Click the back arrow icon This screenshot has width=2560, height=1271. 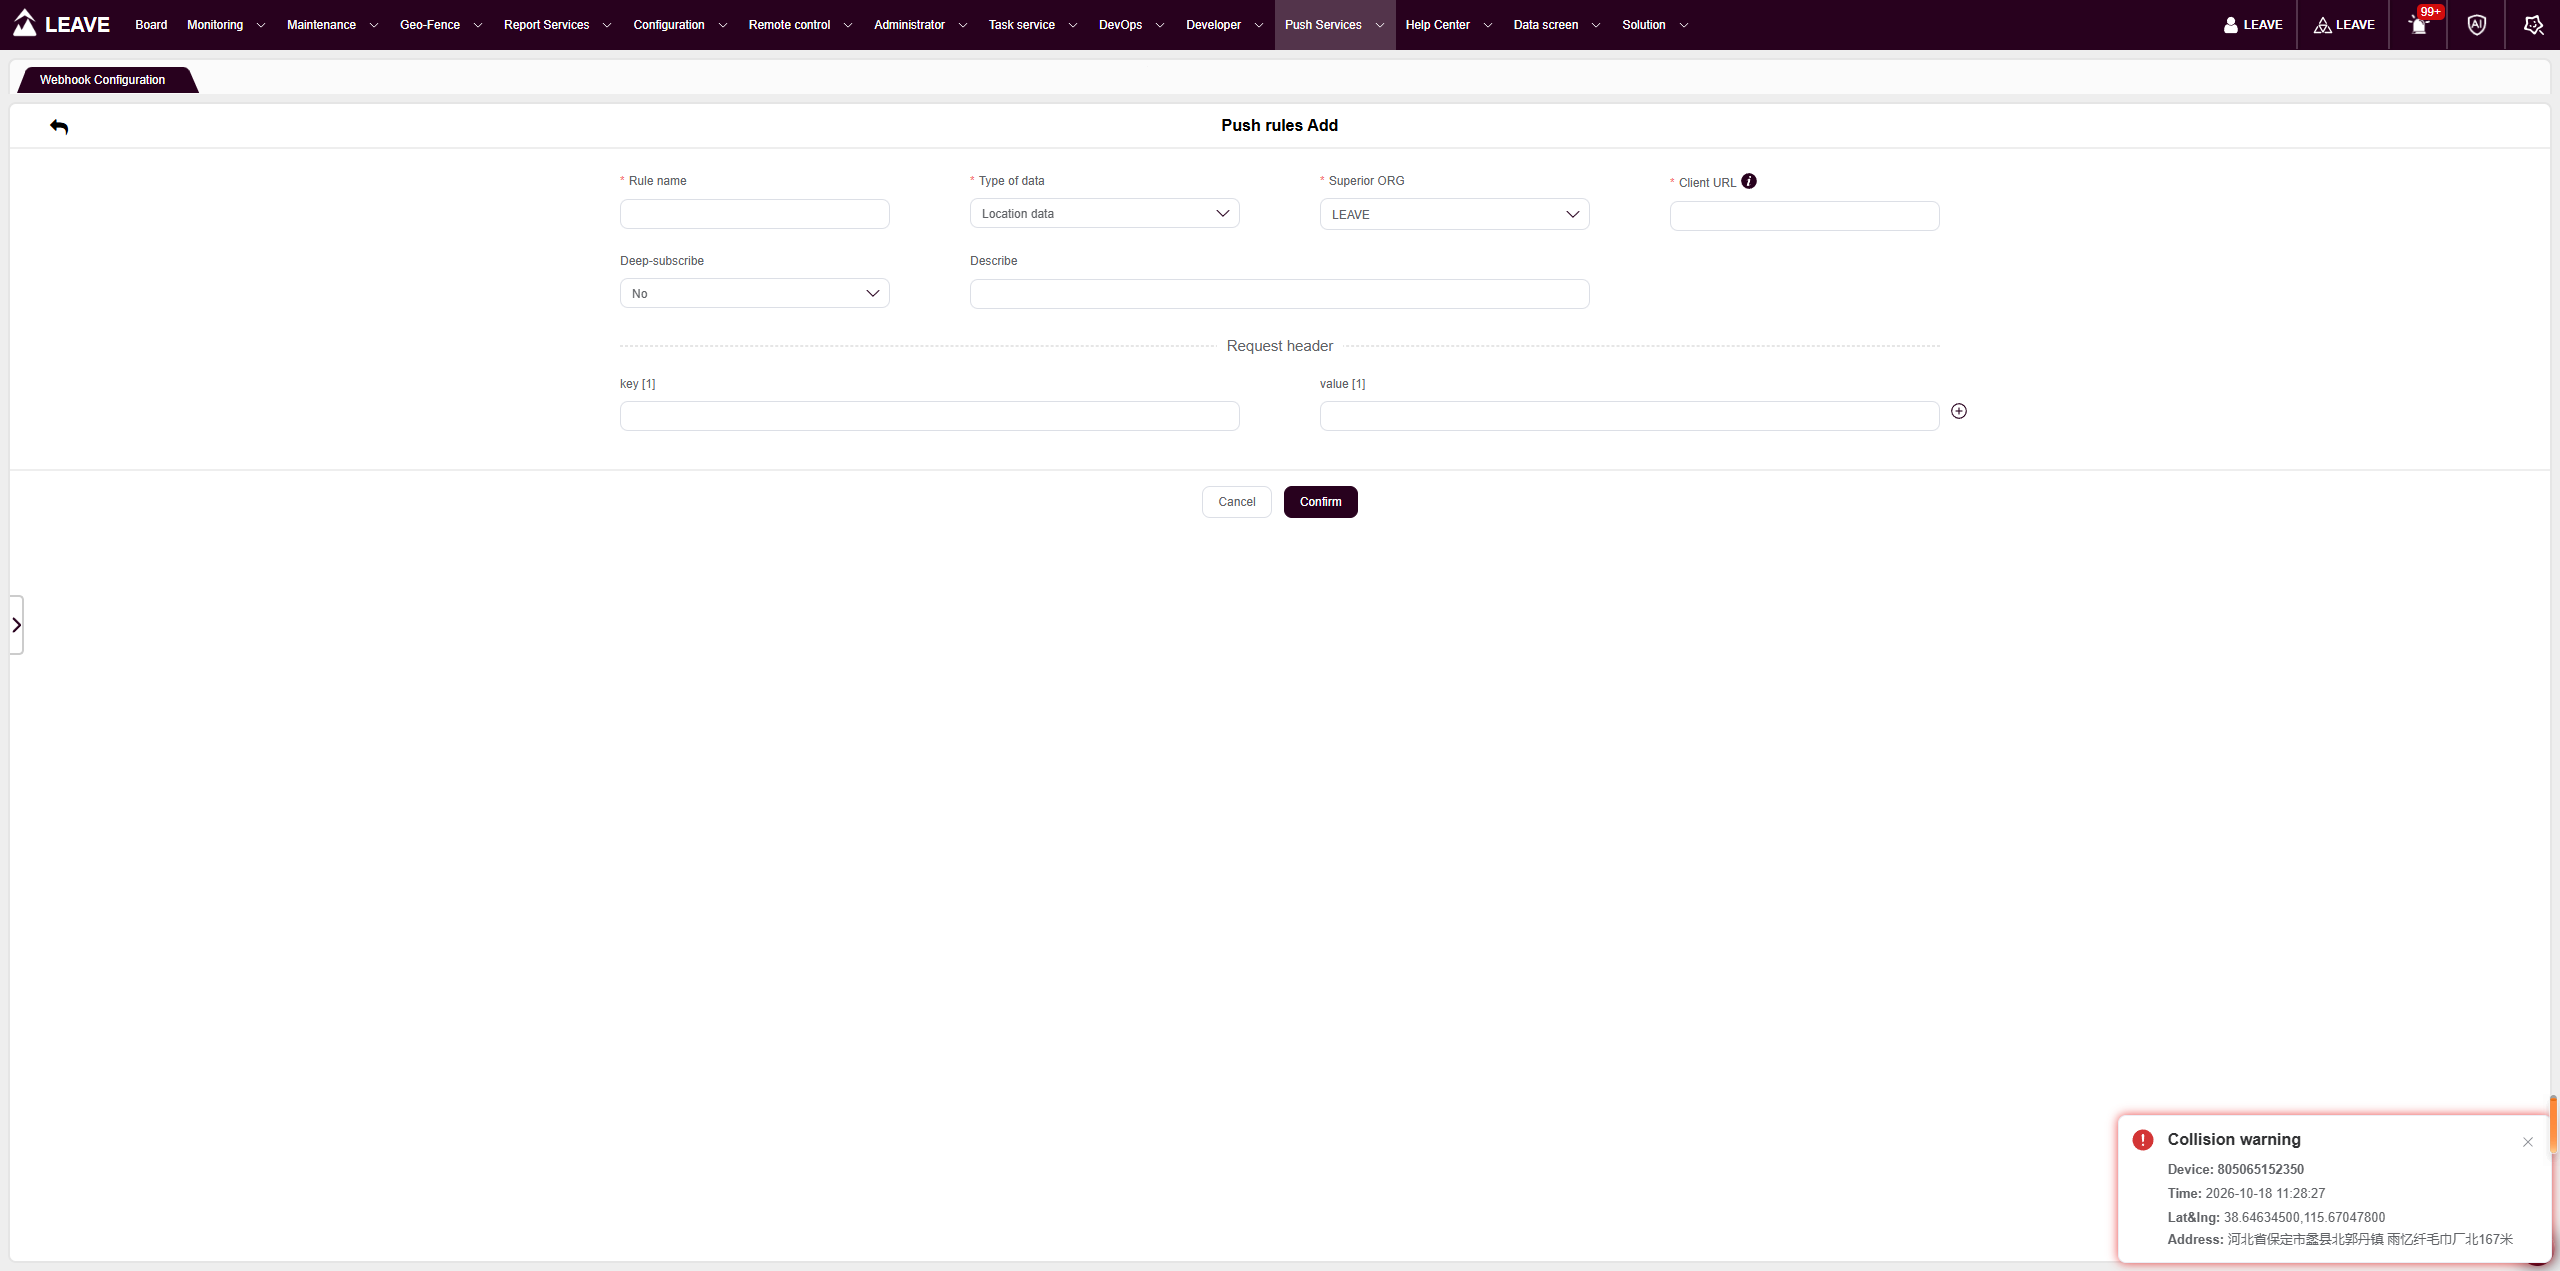(59, 127)
